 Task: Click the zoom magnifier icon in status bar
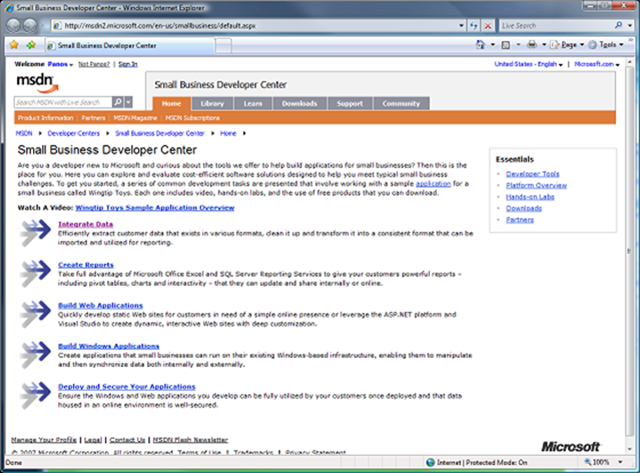[588, 462]
